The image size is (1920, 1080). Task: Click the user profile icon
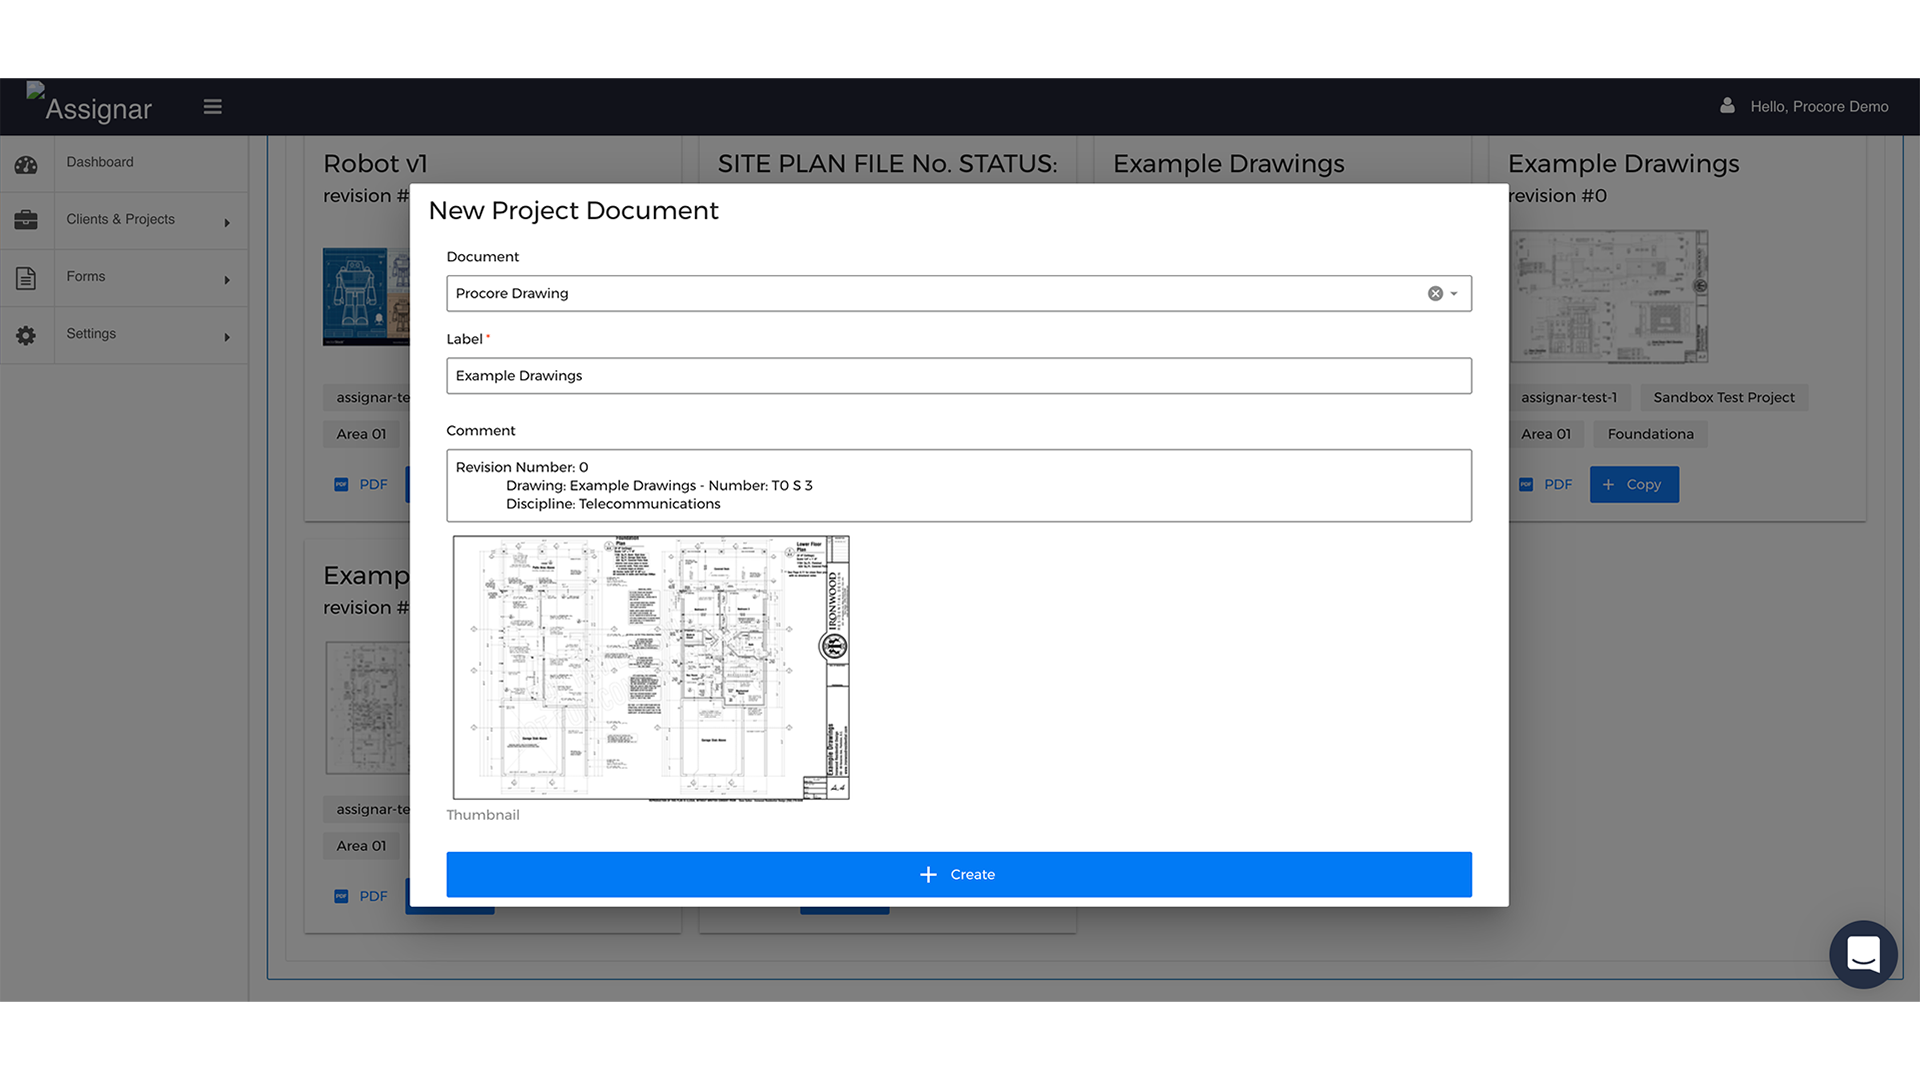1727,106
